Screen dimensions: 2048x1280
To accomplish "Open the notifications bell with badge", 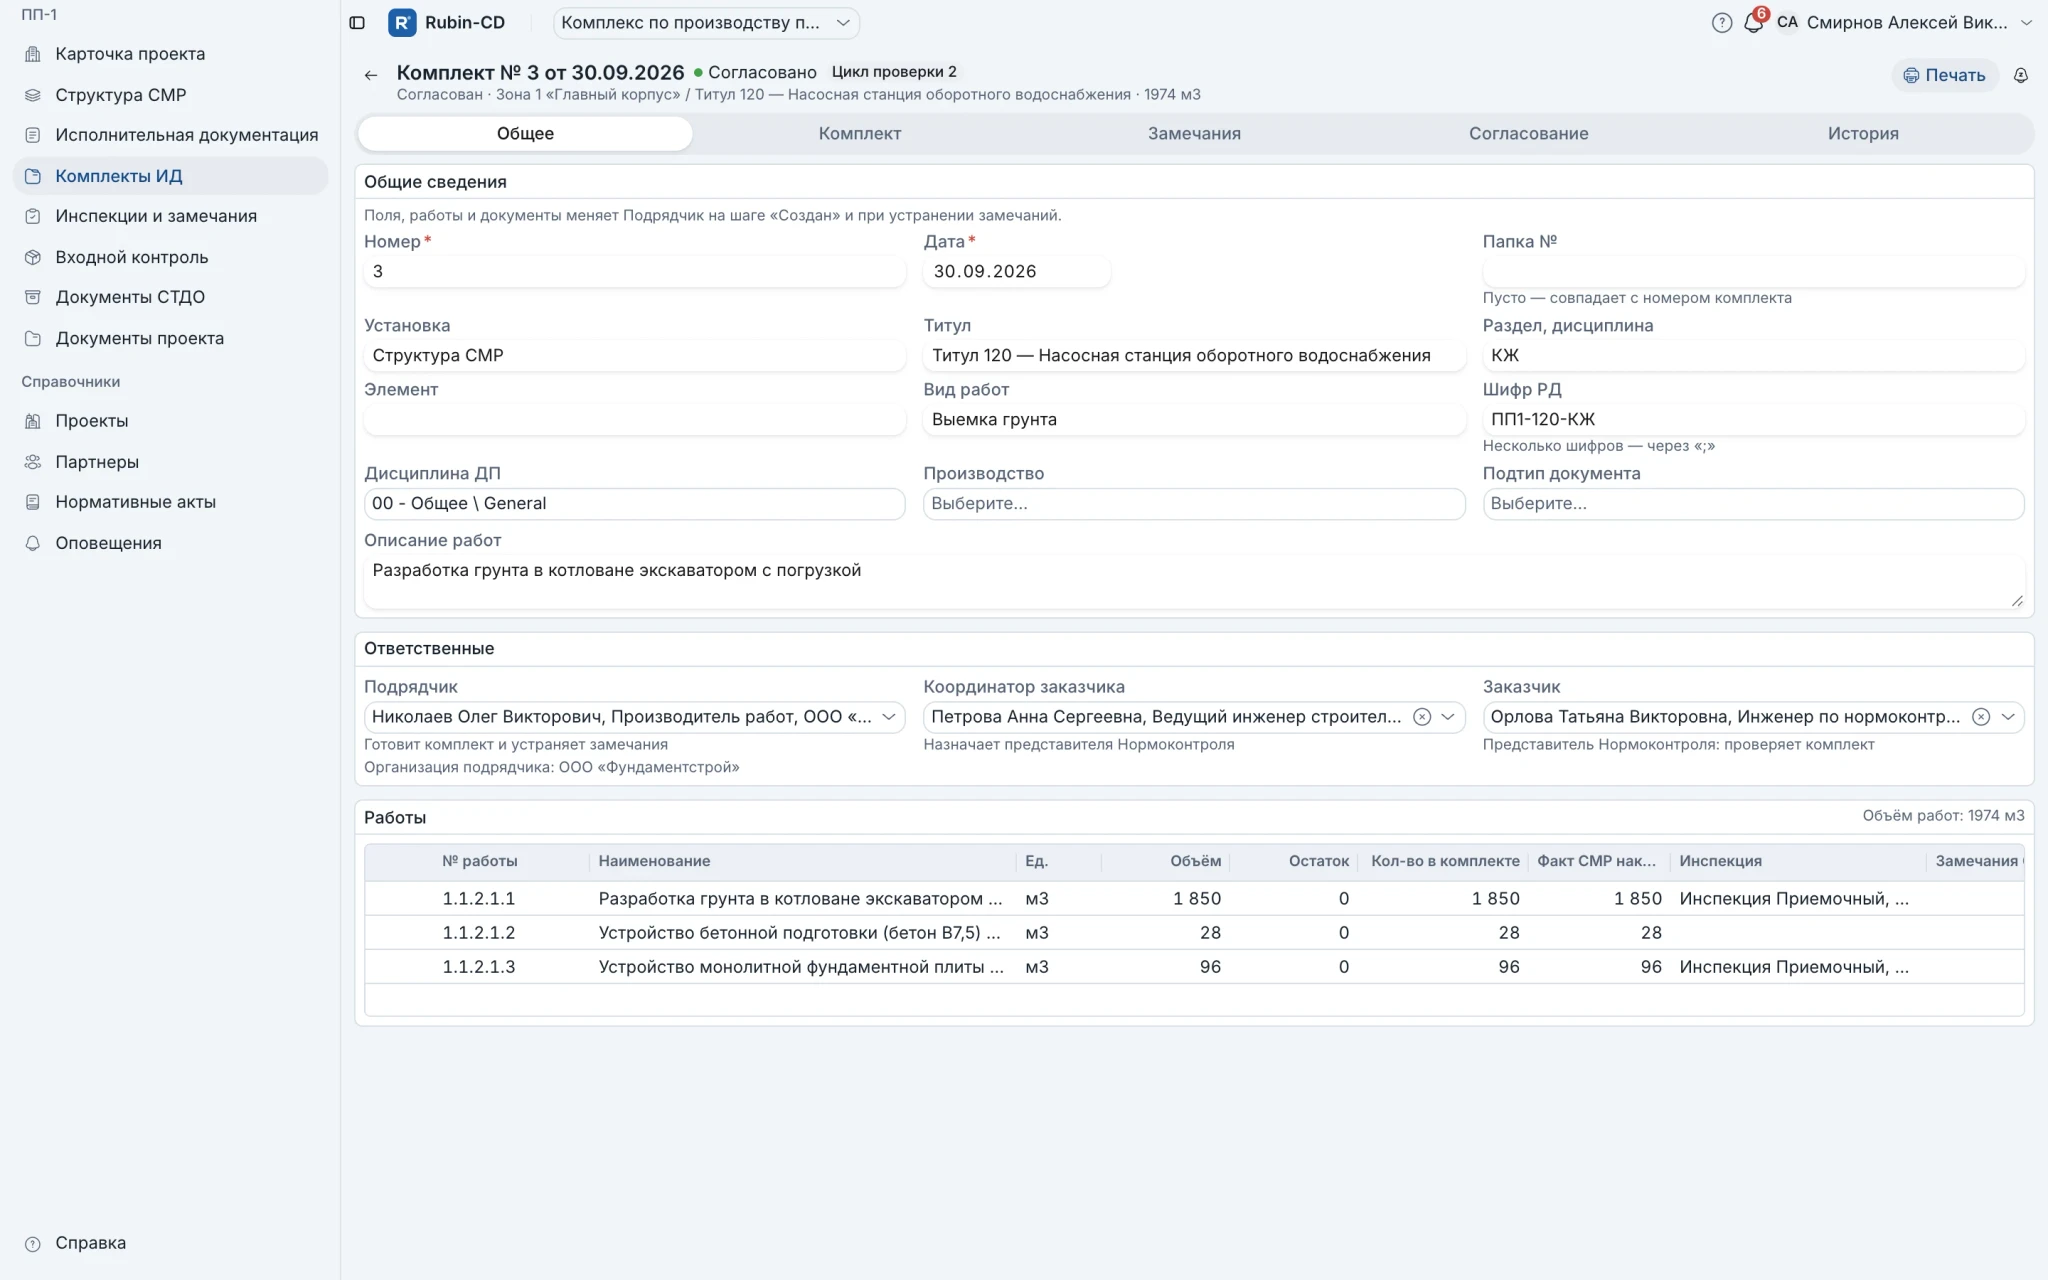I will (x=1753, y=22).
